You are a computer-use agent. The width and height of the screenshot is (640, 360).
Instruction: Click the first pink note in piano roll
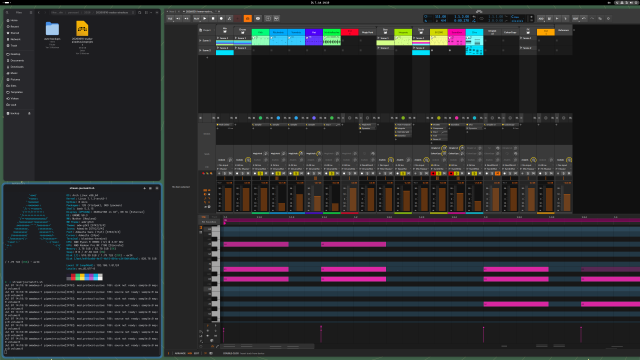[256, 244]
